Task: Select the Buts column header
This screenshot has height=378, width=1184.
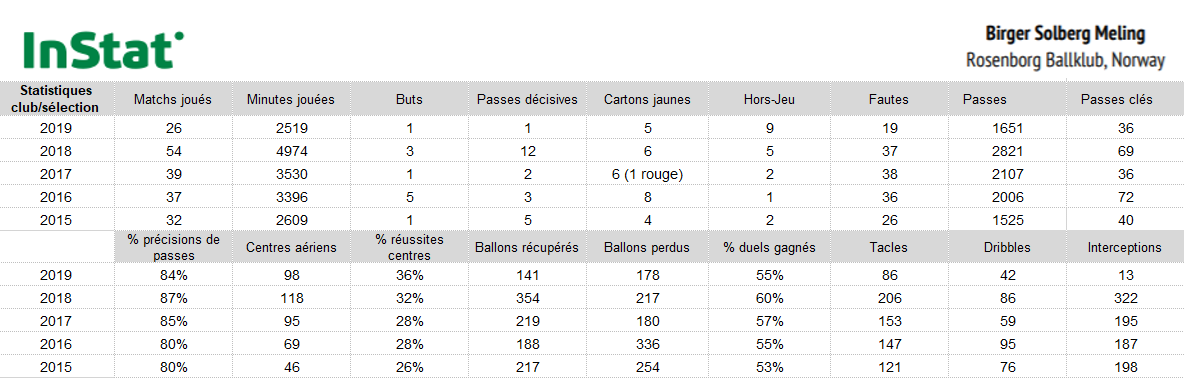Action: coord(409,99)
